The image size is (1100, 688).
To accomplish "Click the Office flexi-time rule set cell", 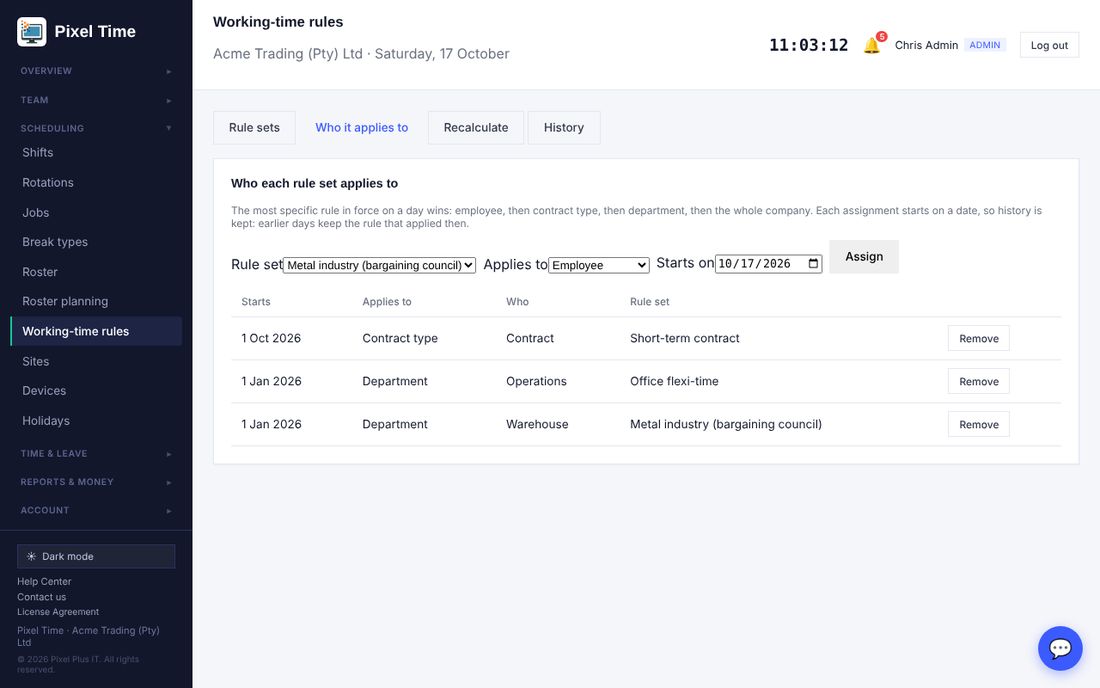I will click(674, 382).
